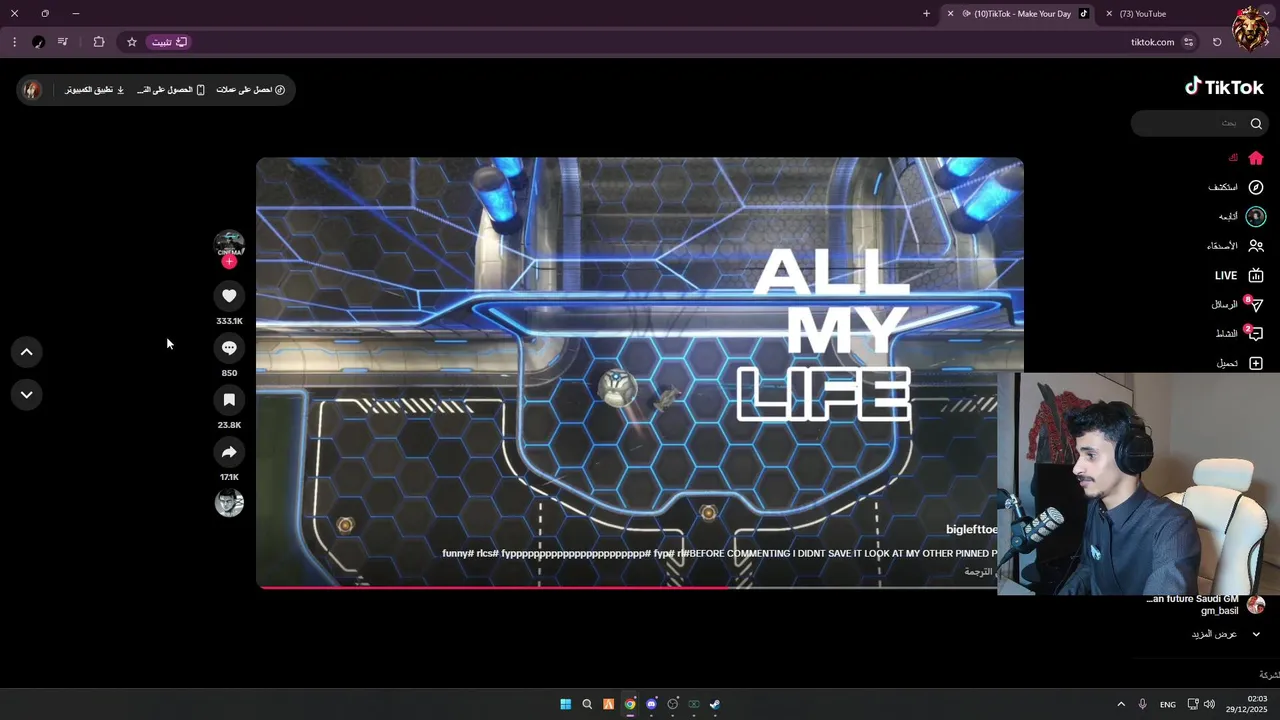Open Explore (استكشف) compass icon
The image size is (1280, 720).
point(1256,187)
